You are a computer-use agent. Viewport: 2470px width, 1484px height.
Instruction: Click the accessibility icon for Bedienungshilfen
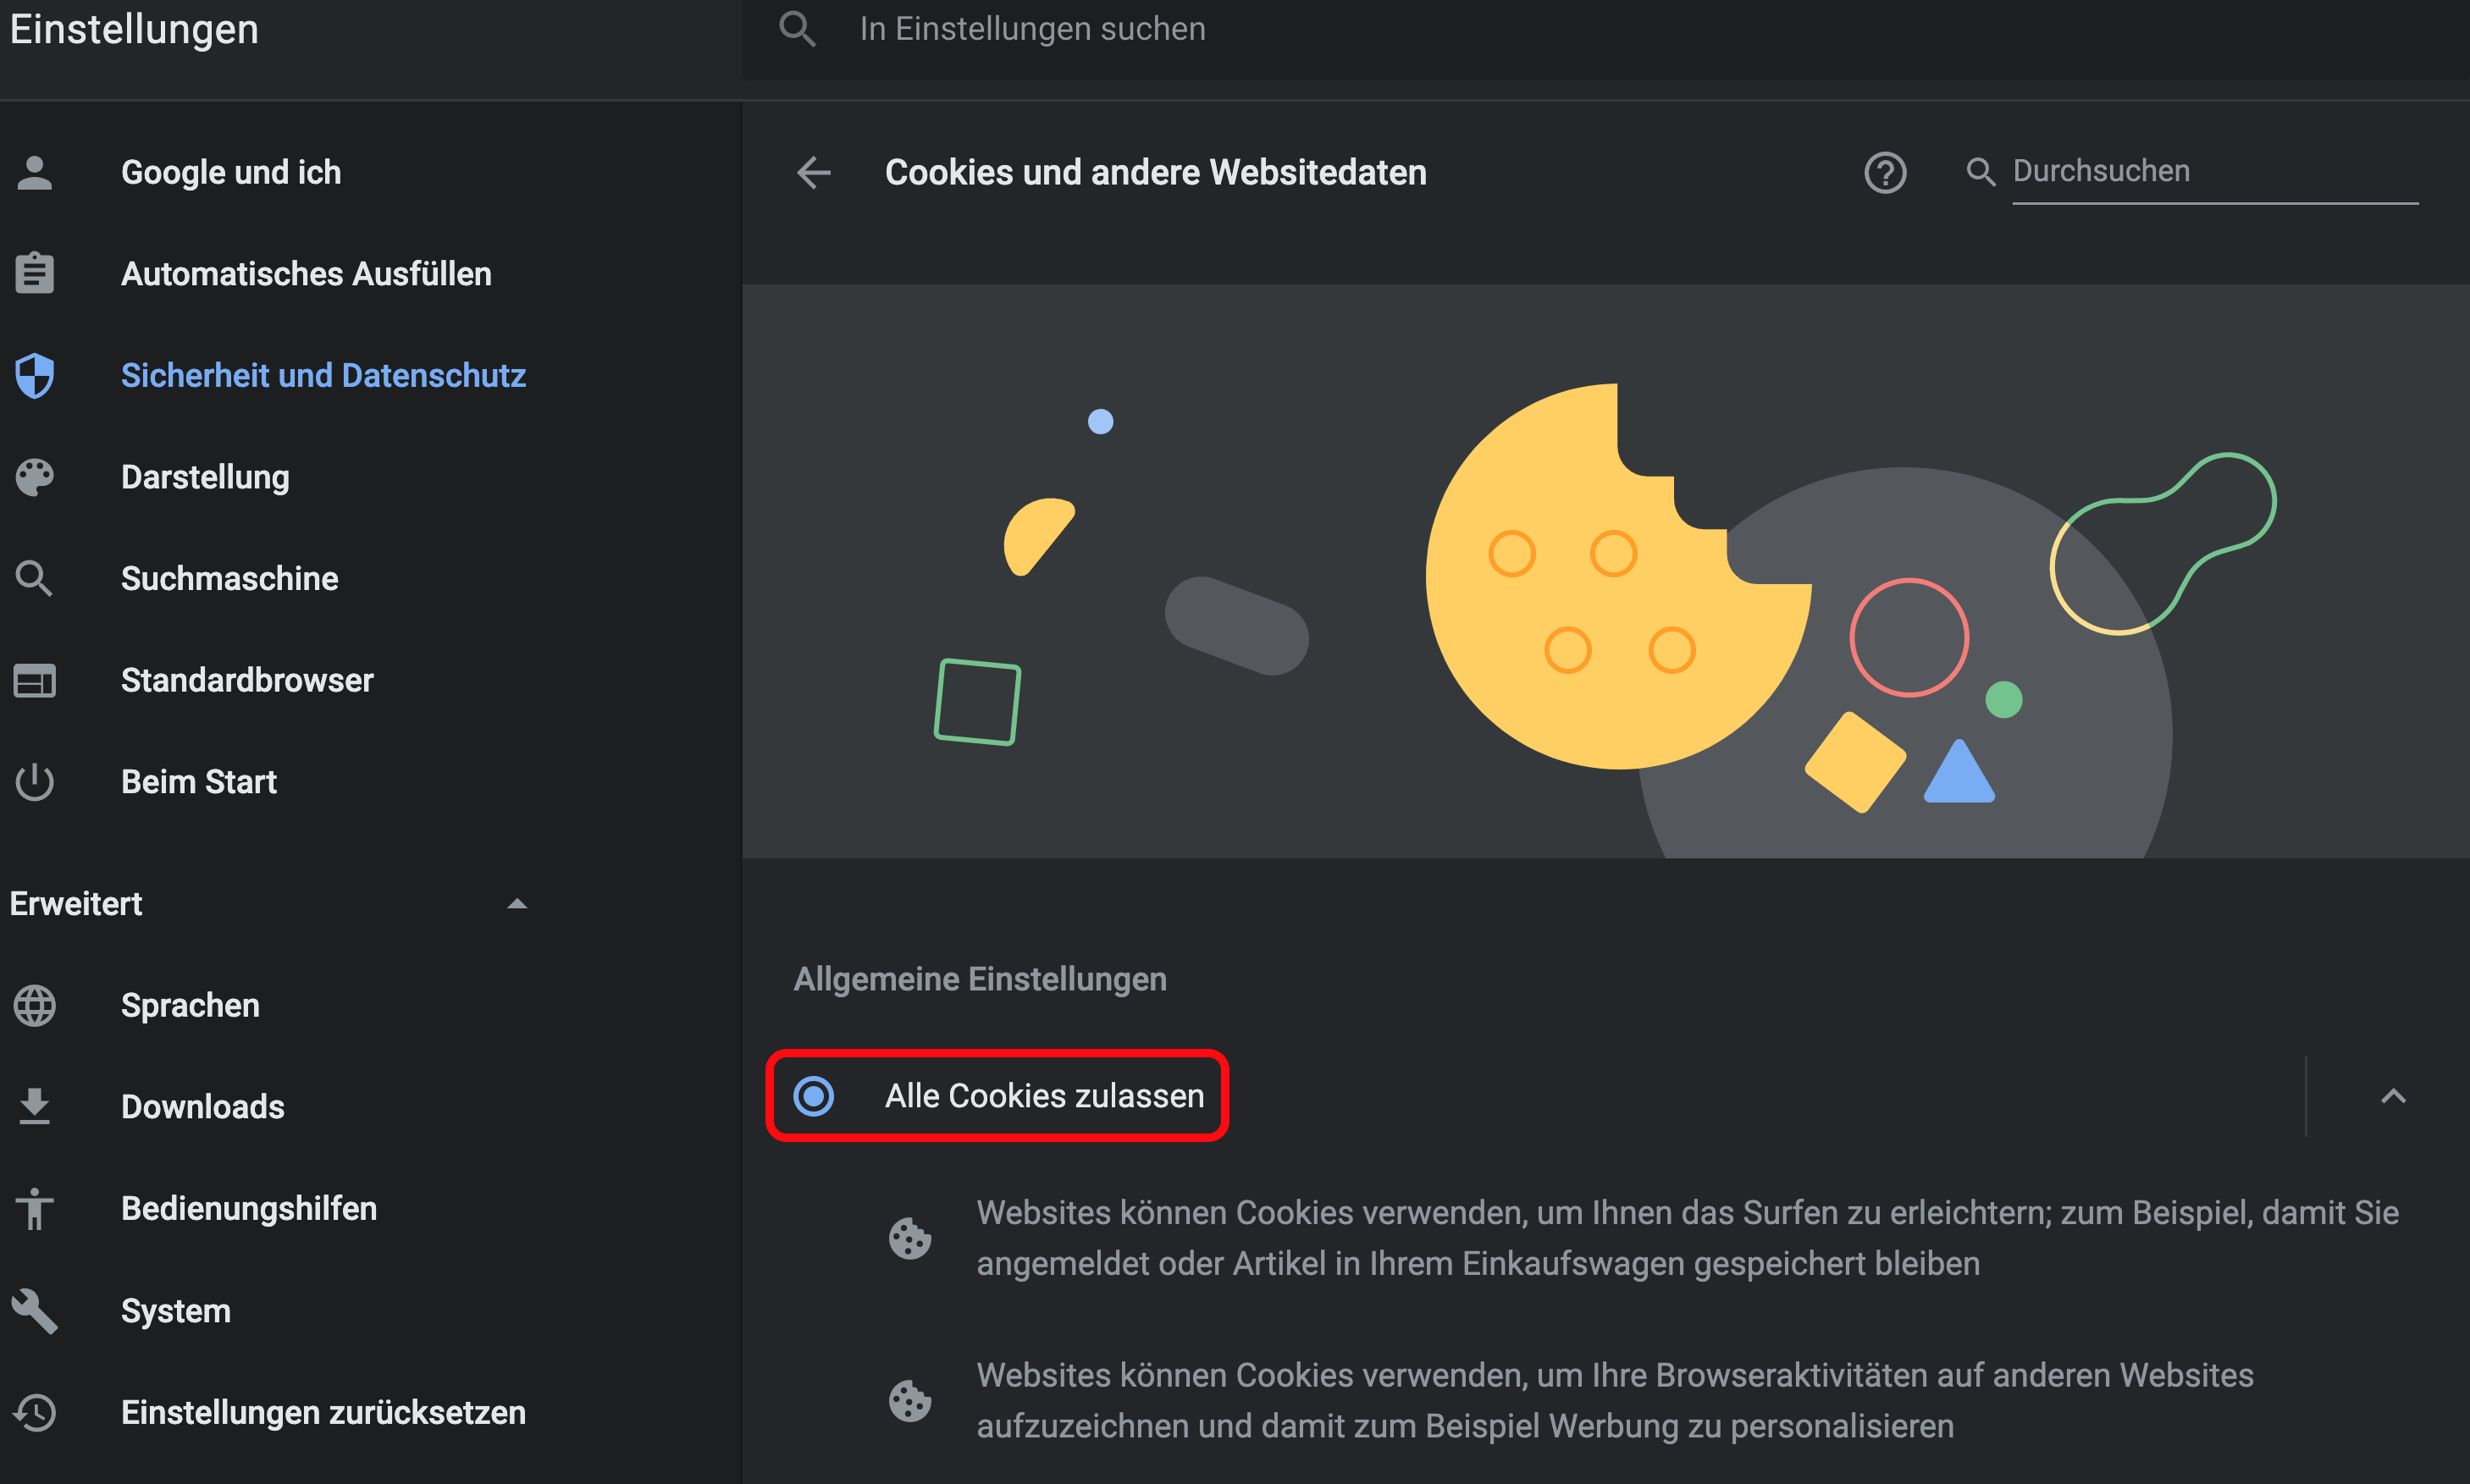35,1208
